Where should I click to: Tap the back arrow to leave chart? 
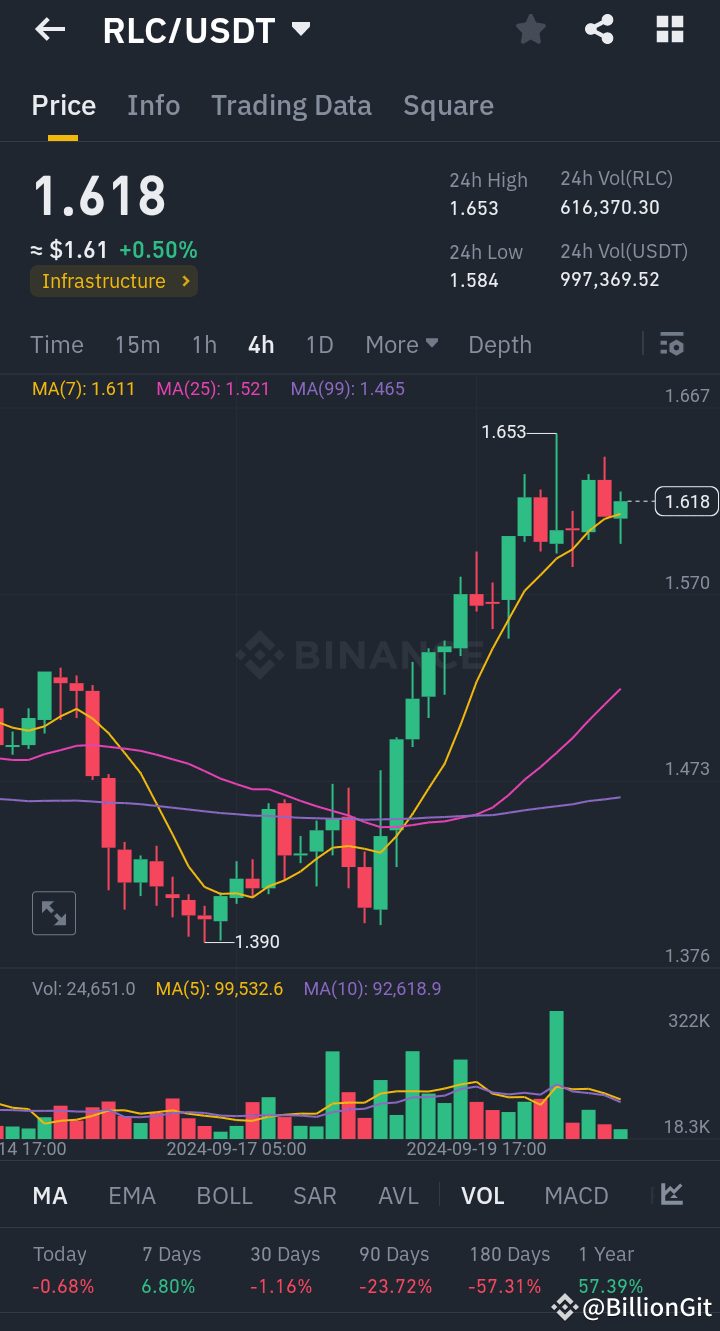tap(48, 29)
